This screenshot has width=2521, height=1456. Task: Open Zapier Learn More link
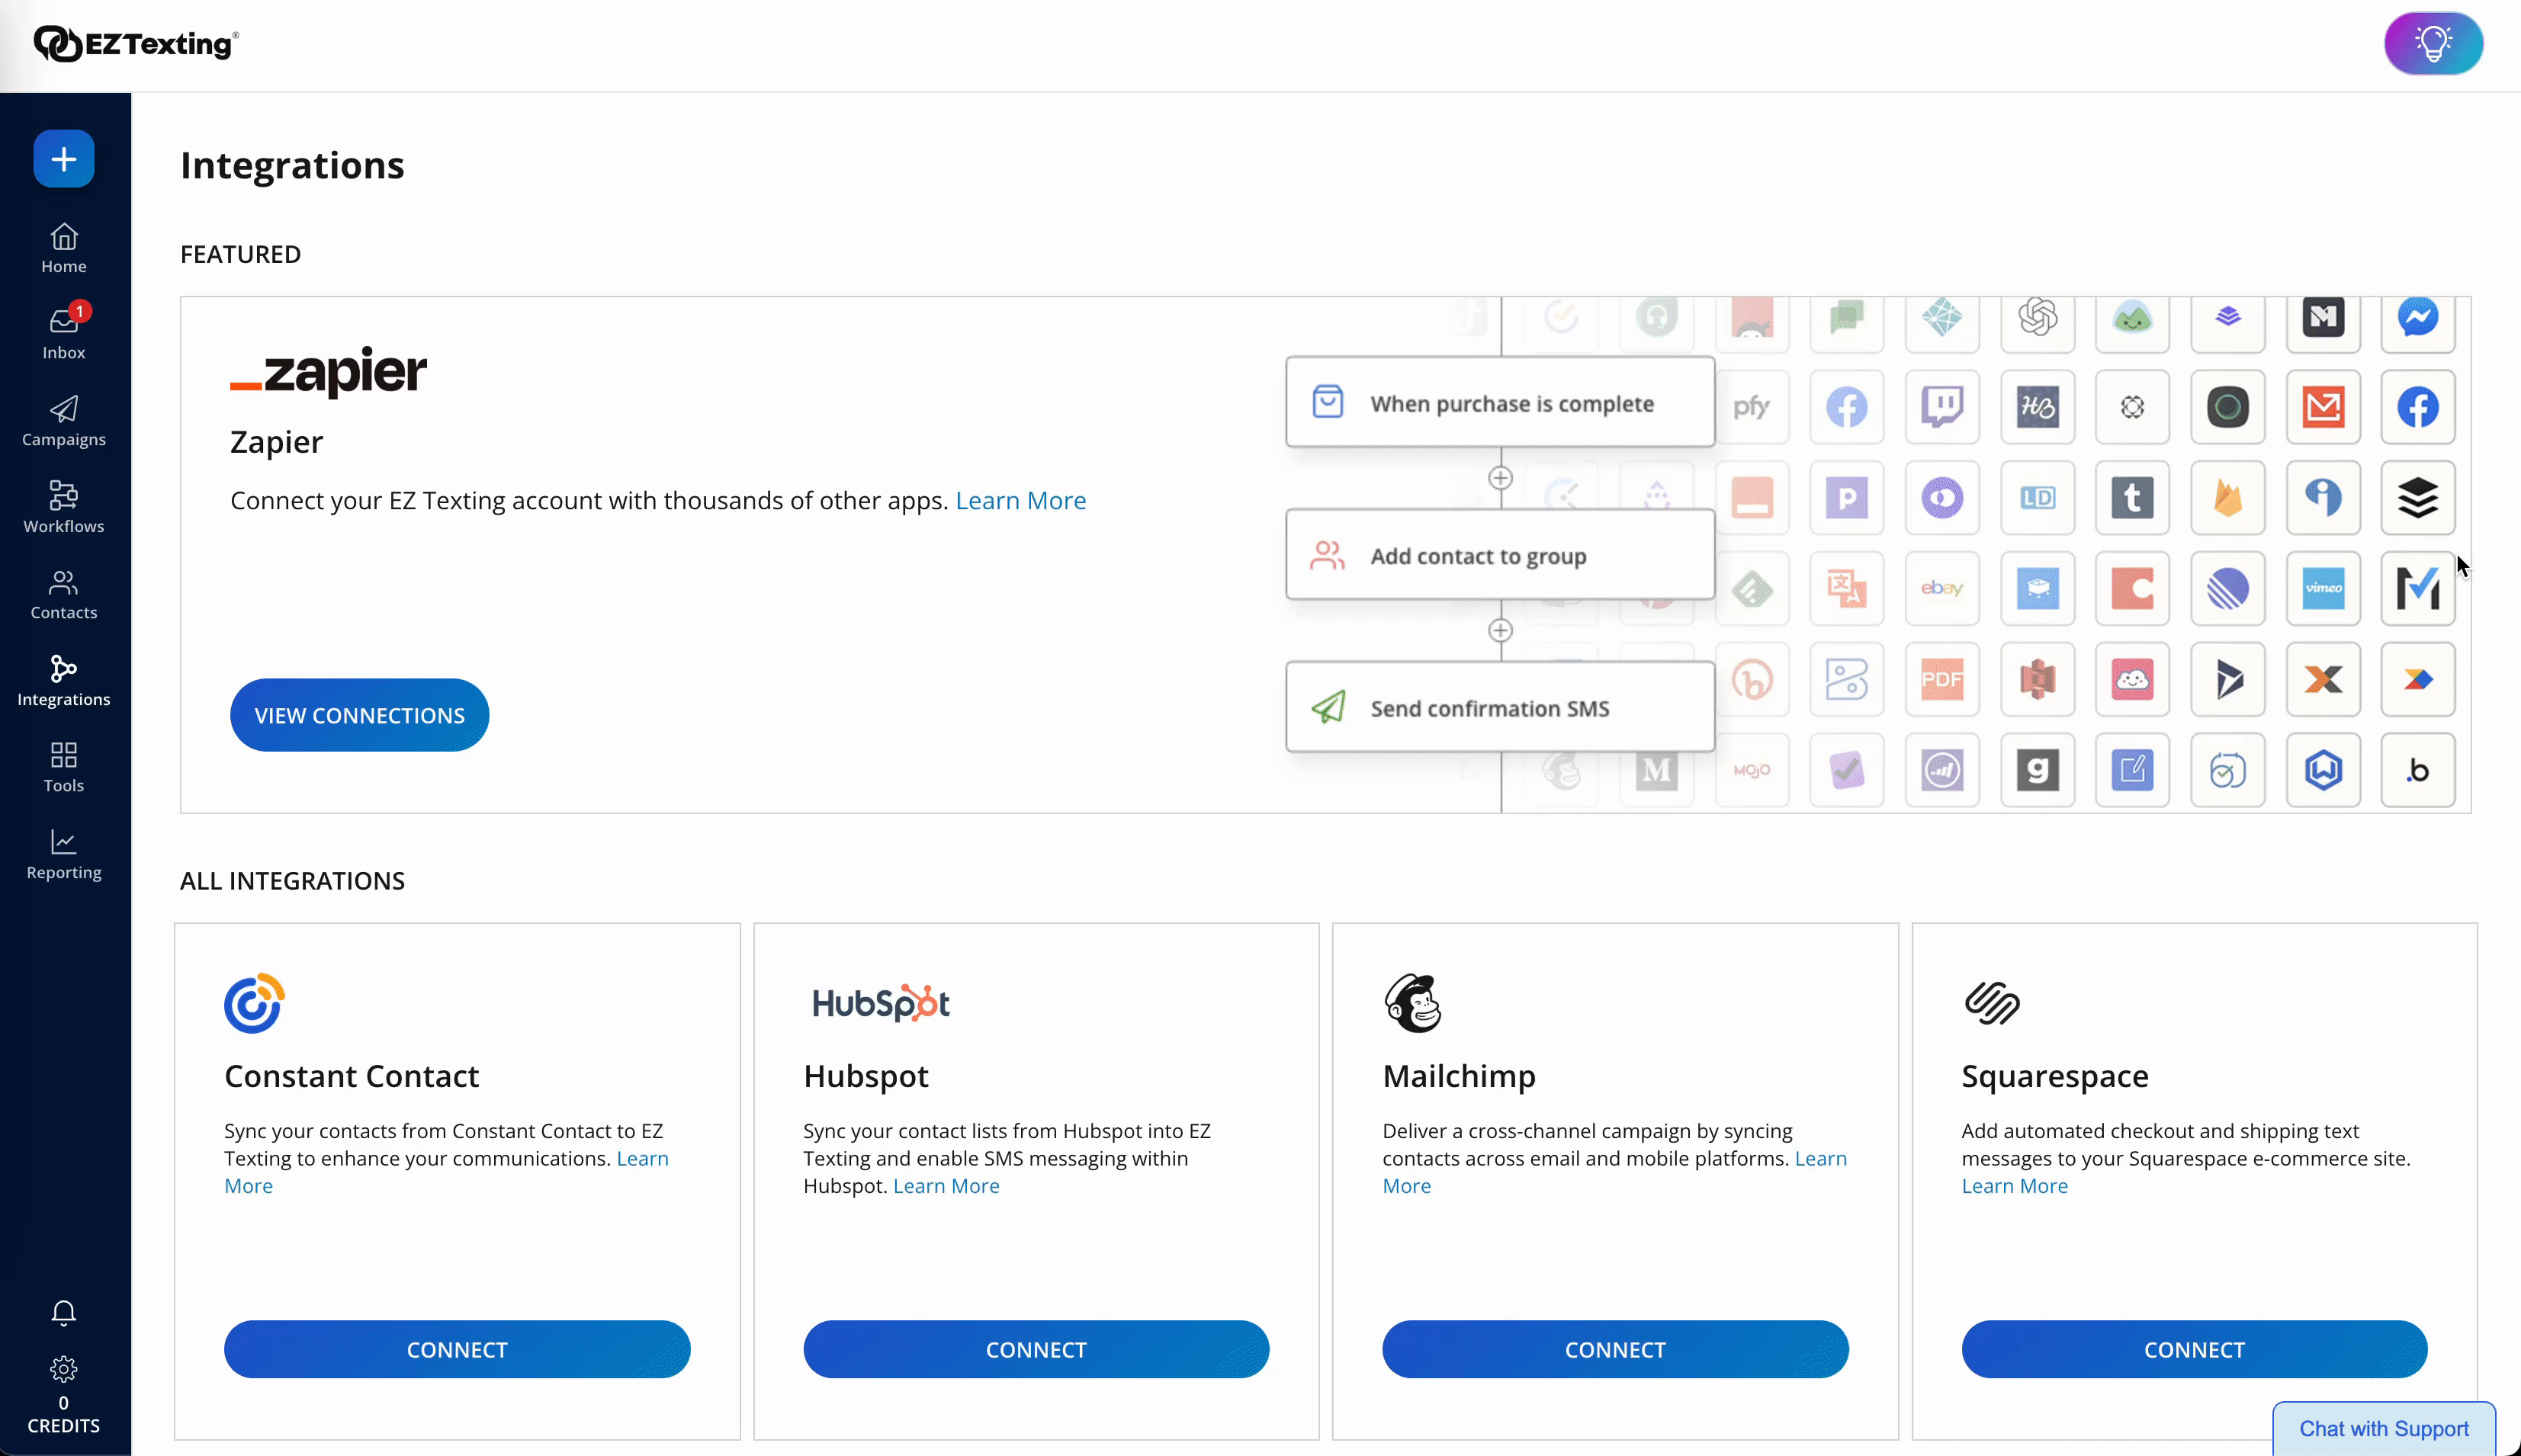tap(1020, 500)
